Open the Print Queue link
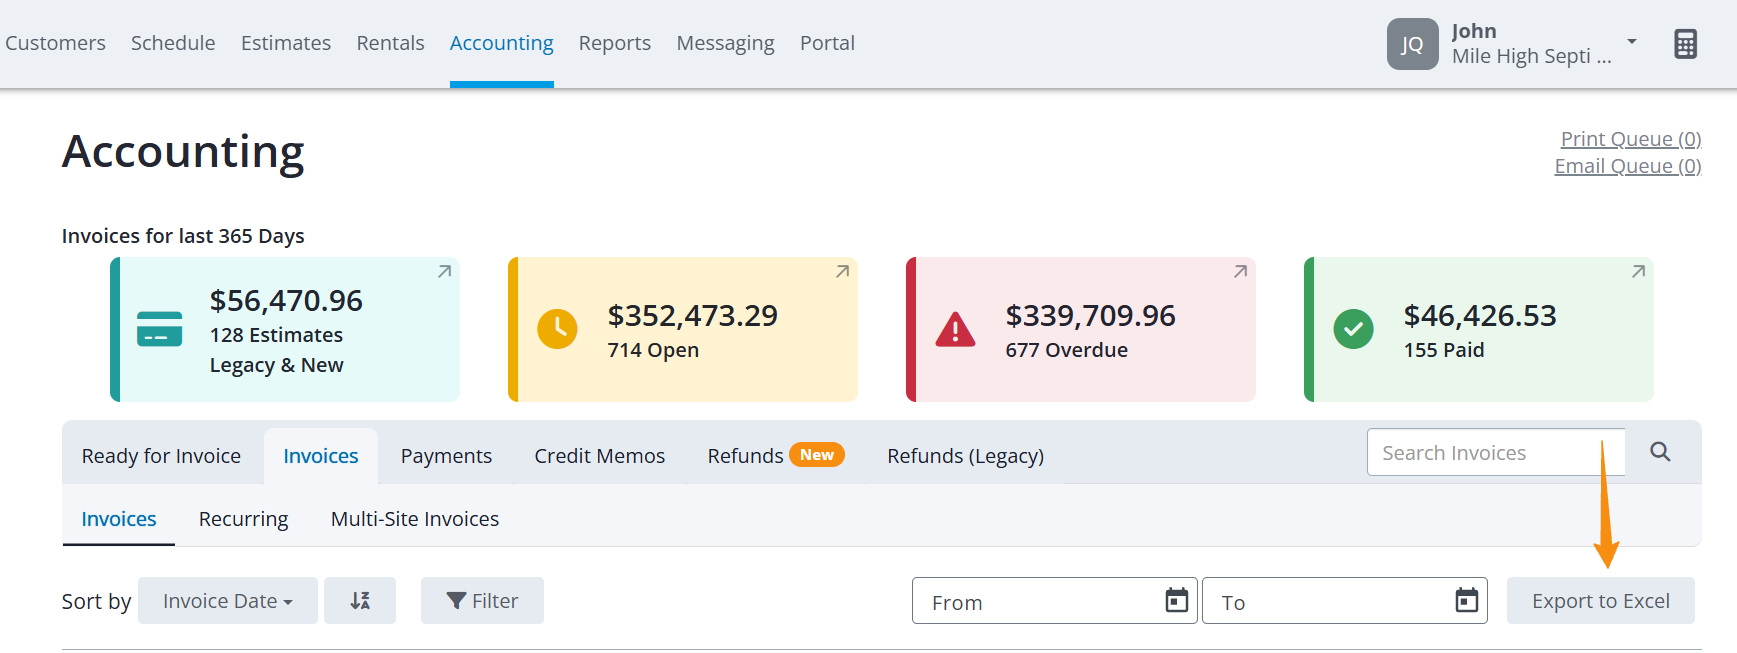This screenshot has width=1737, height=653. pyautogui.click(x=1631, y=139)
